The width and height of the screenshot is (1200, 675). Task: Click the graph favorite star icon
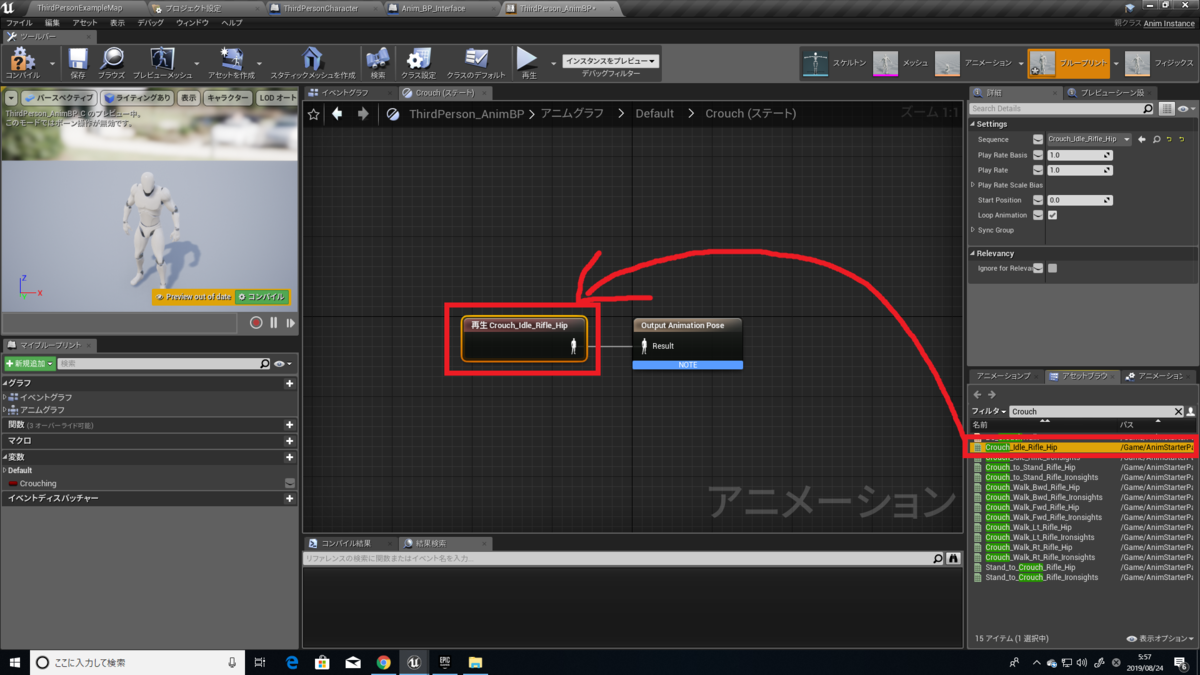click(314, 114)
